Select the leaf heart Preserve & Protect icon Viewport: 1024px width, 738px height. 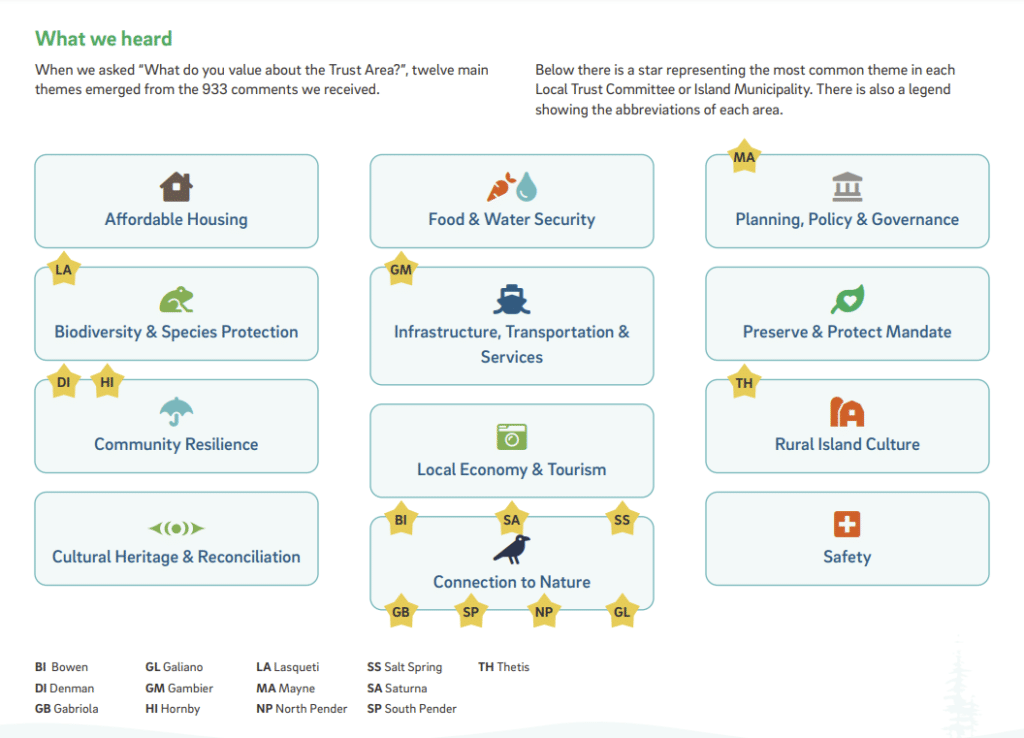[847, 299]
